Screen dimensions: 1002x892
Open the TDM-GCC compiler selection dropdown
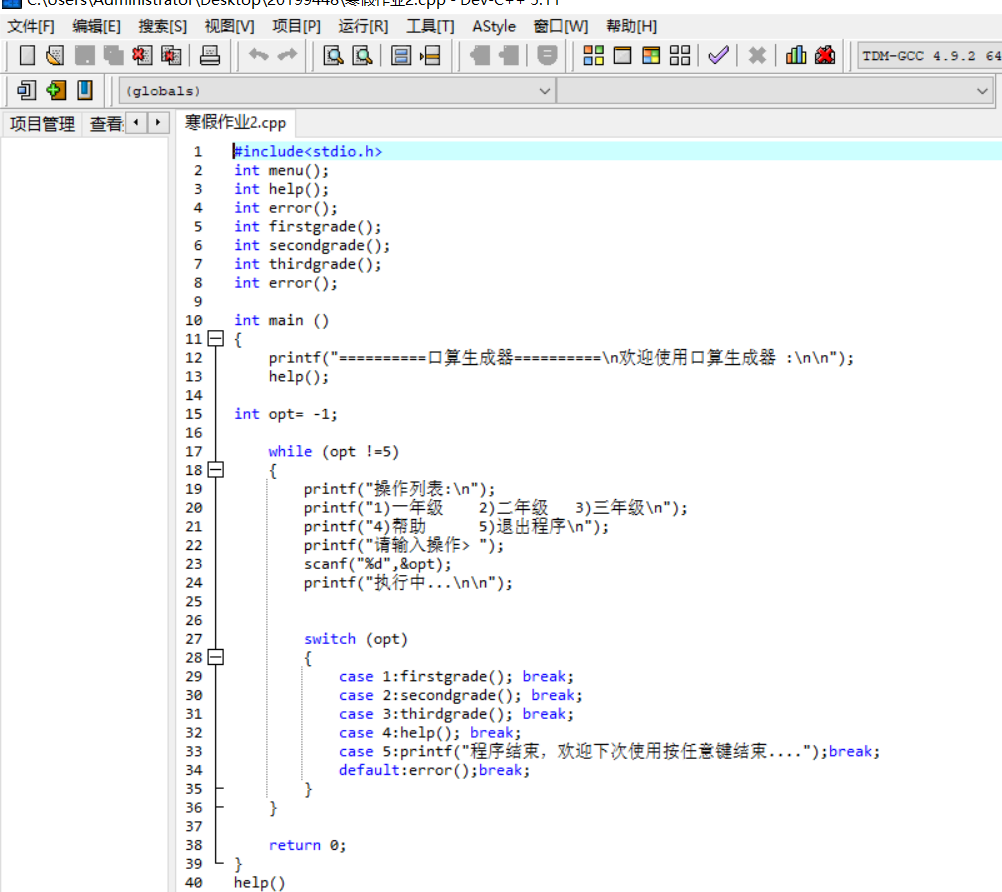tap(929, 56)
